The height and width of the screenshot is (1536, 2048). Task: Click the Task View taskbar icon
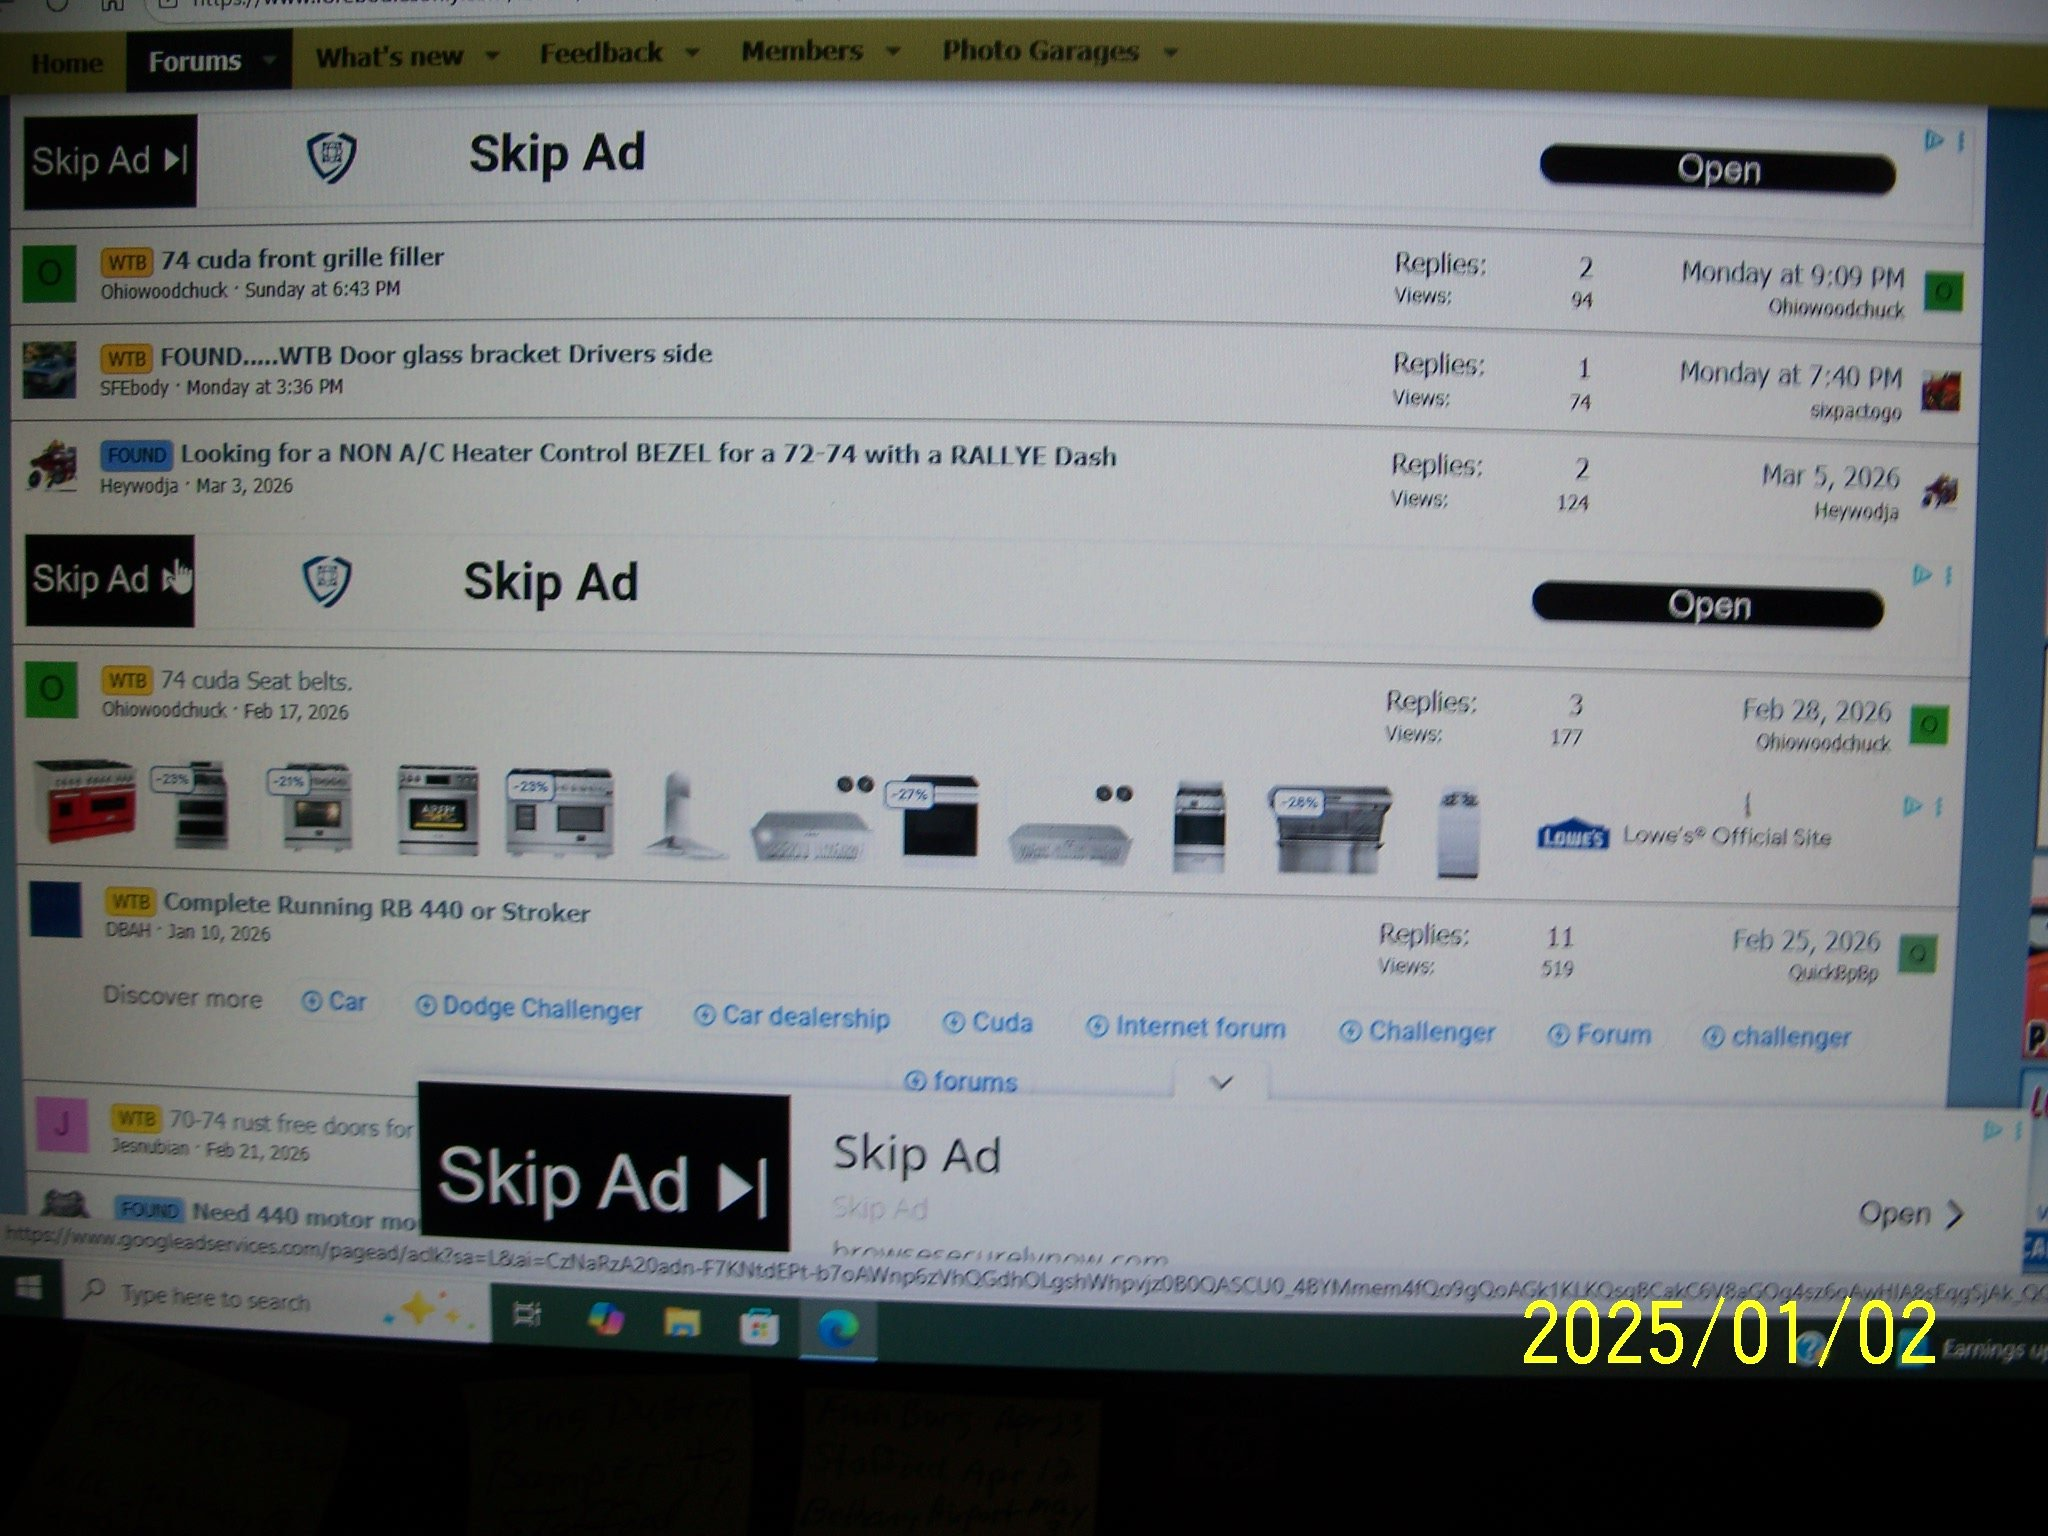click(x=527, y=1315)
